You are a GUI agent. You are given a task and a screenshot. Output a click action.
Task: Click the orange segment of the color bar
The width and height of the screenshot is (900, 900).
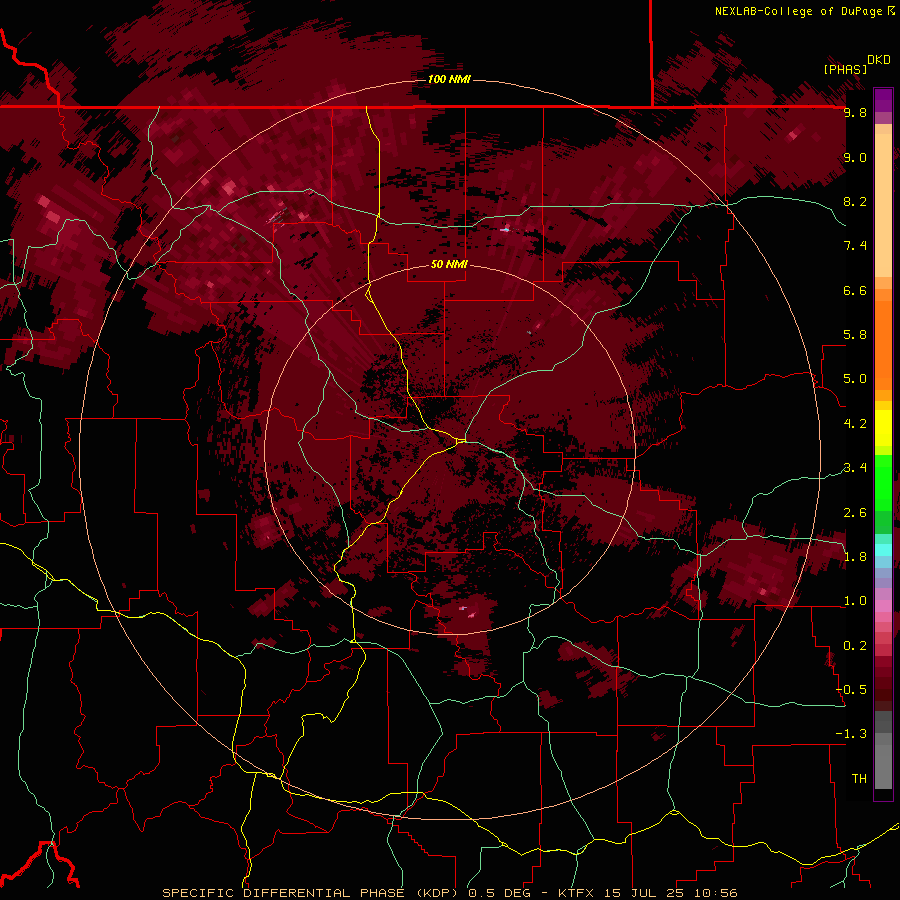883,344
